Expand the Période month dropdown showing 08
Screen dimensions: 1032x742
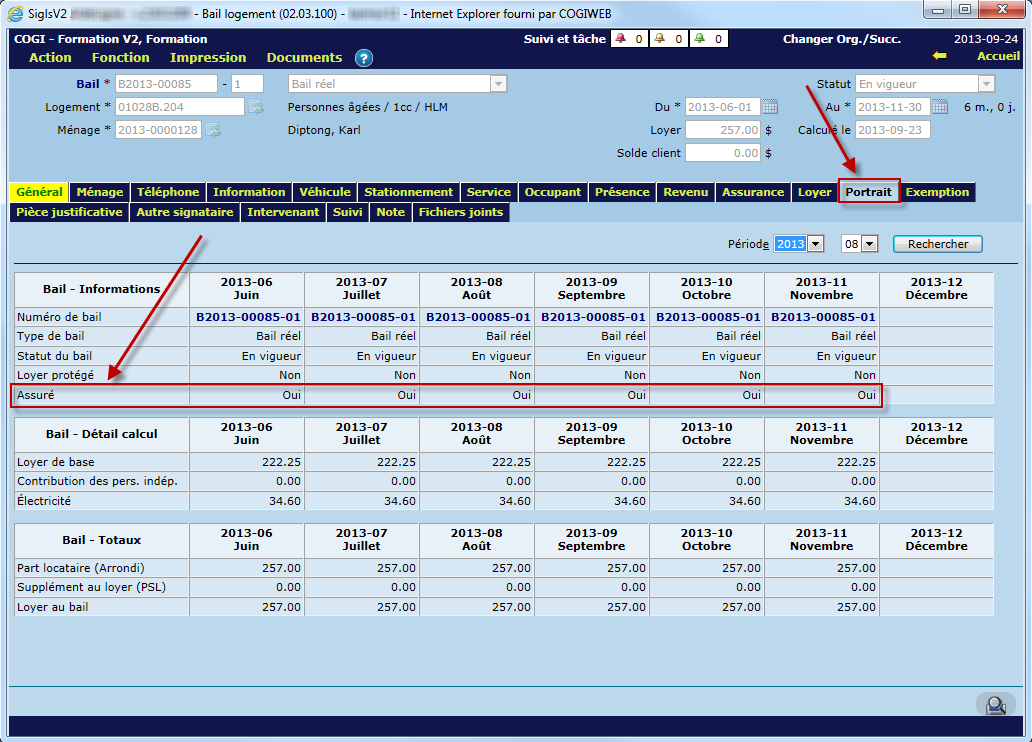pos(868,244)
